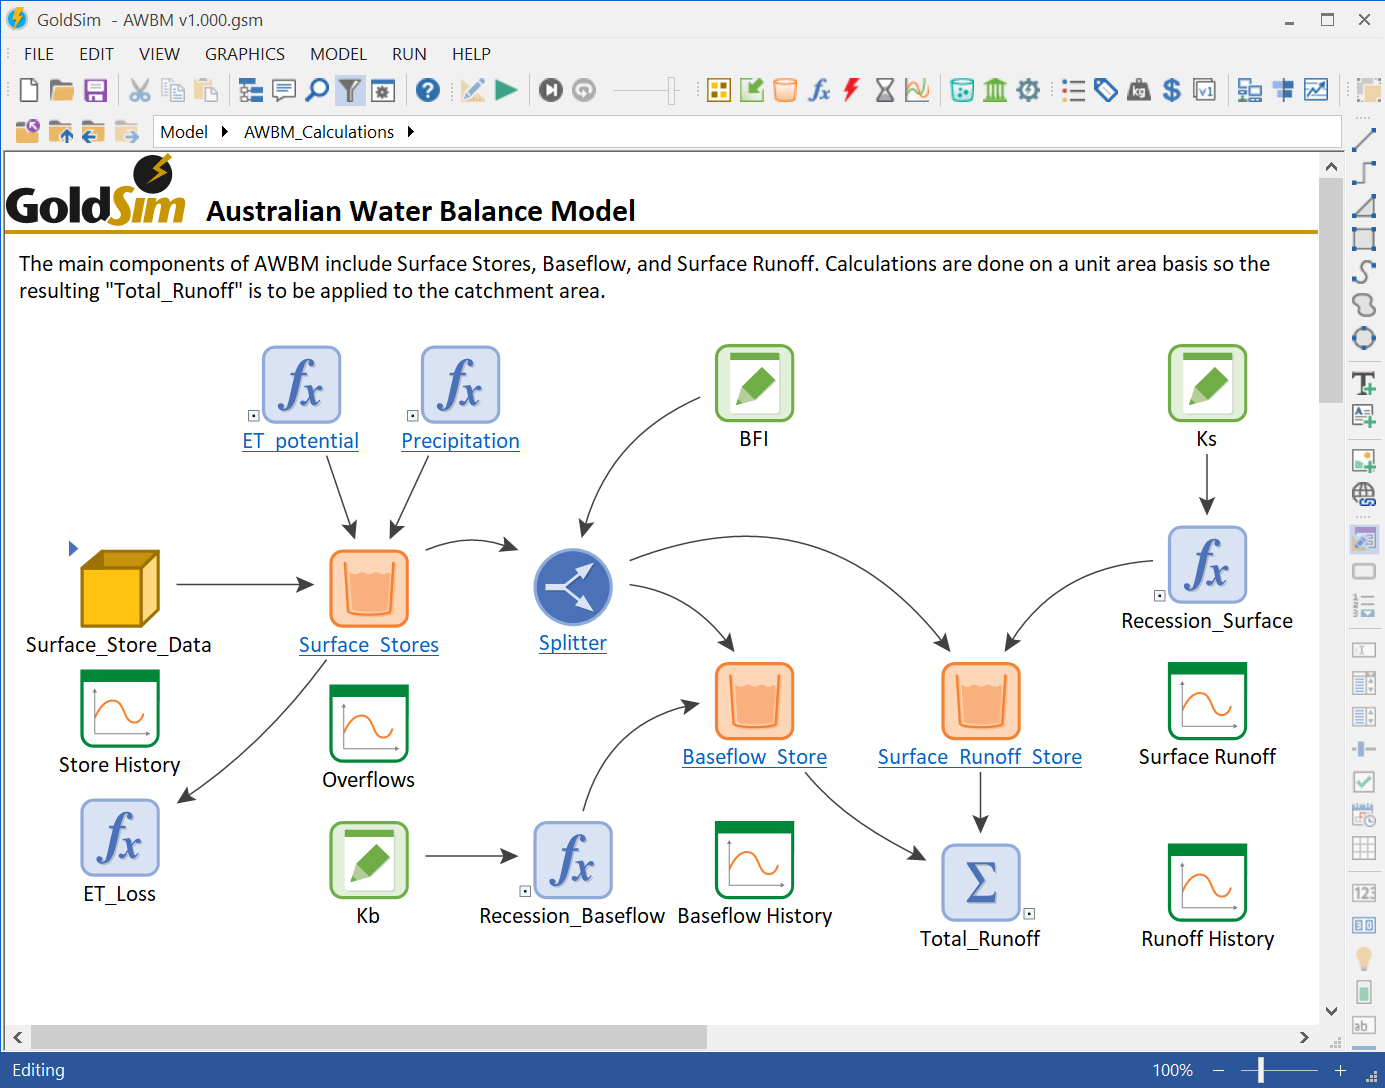Run the model with the green play icon

[x=507, y=90]
